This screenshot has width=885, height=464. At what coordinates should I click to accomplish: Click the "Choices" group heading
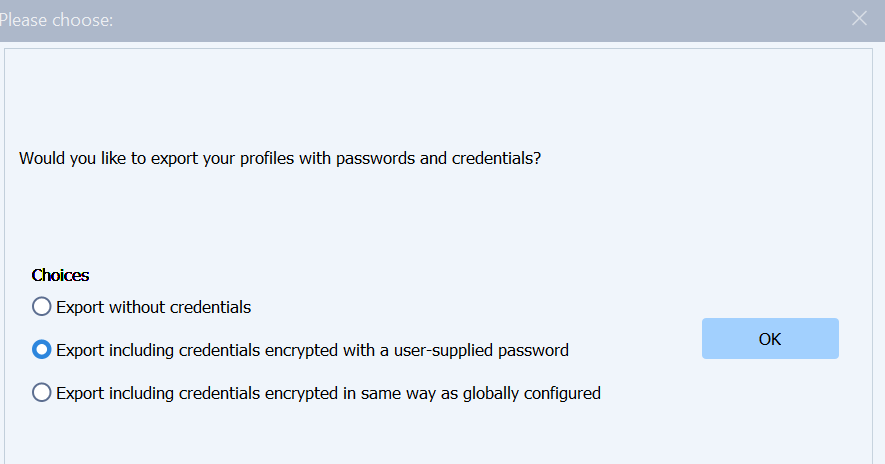(x=60, y=275)
